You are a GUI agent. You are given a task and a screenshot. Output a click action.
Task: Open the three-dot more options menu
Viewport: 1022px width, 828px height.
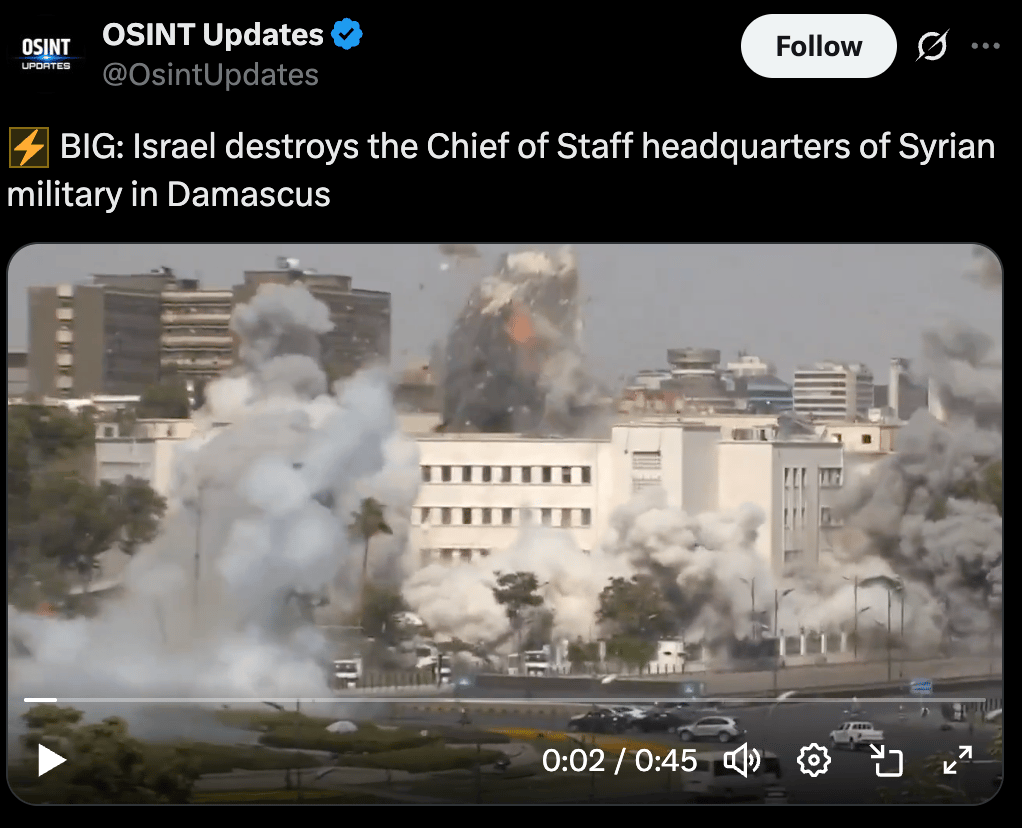[986, 46]
